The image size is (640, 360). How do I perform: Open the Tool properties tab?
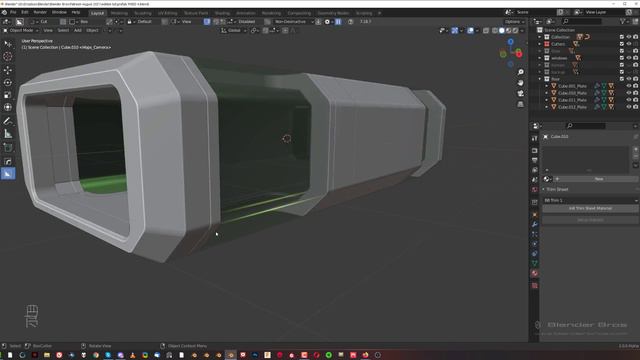pos(534,139)
